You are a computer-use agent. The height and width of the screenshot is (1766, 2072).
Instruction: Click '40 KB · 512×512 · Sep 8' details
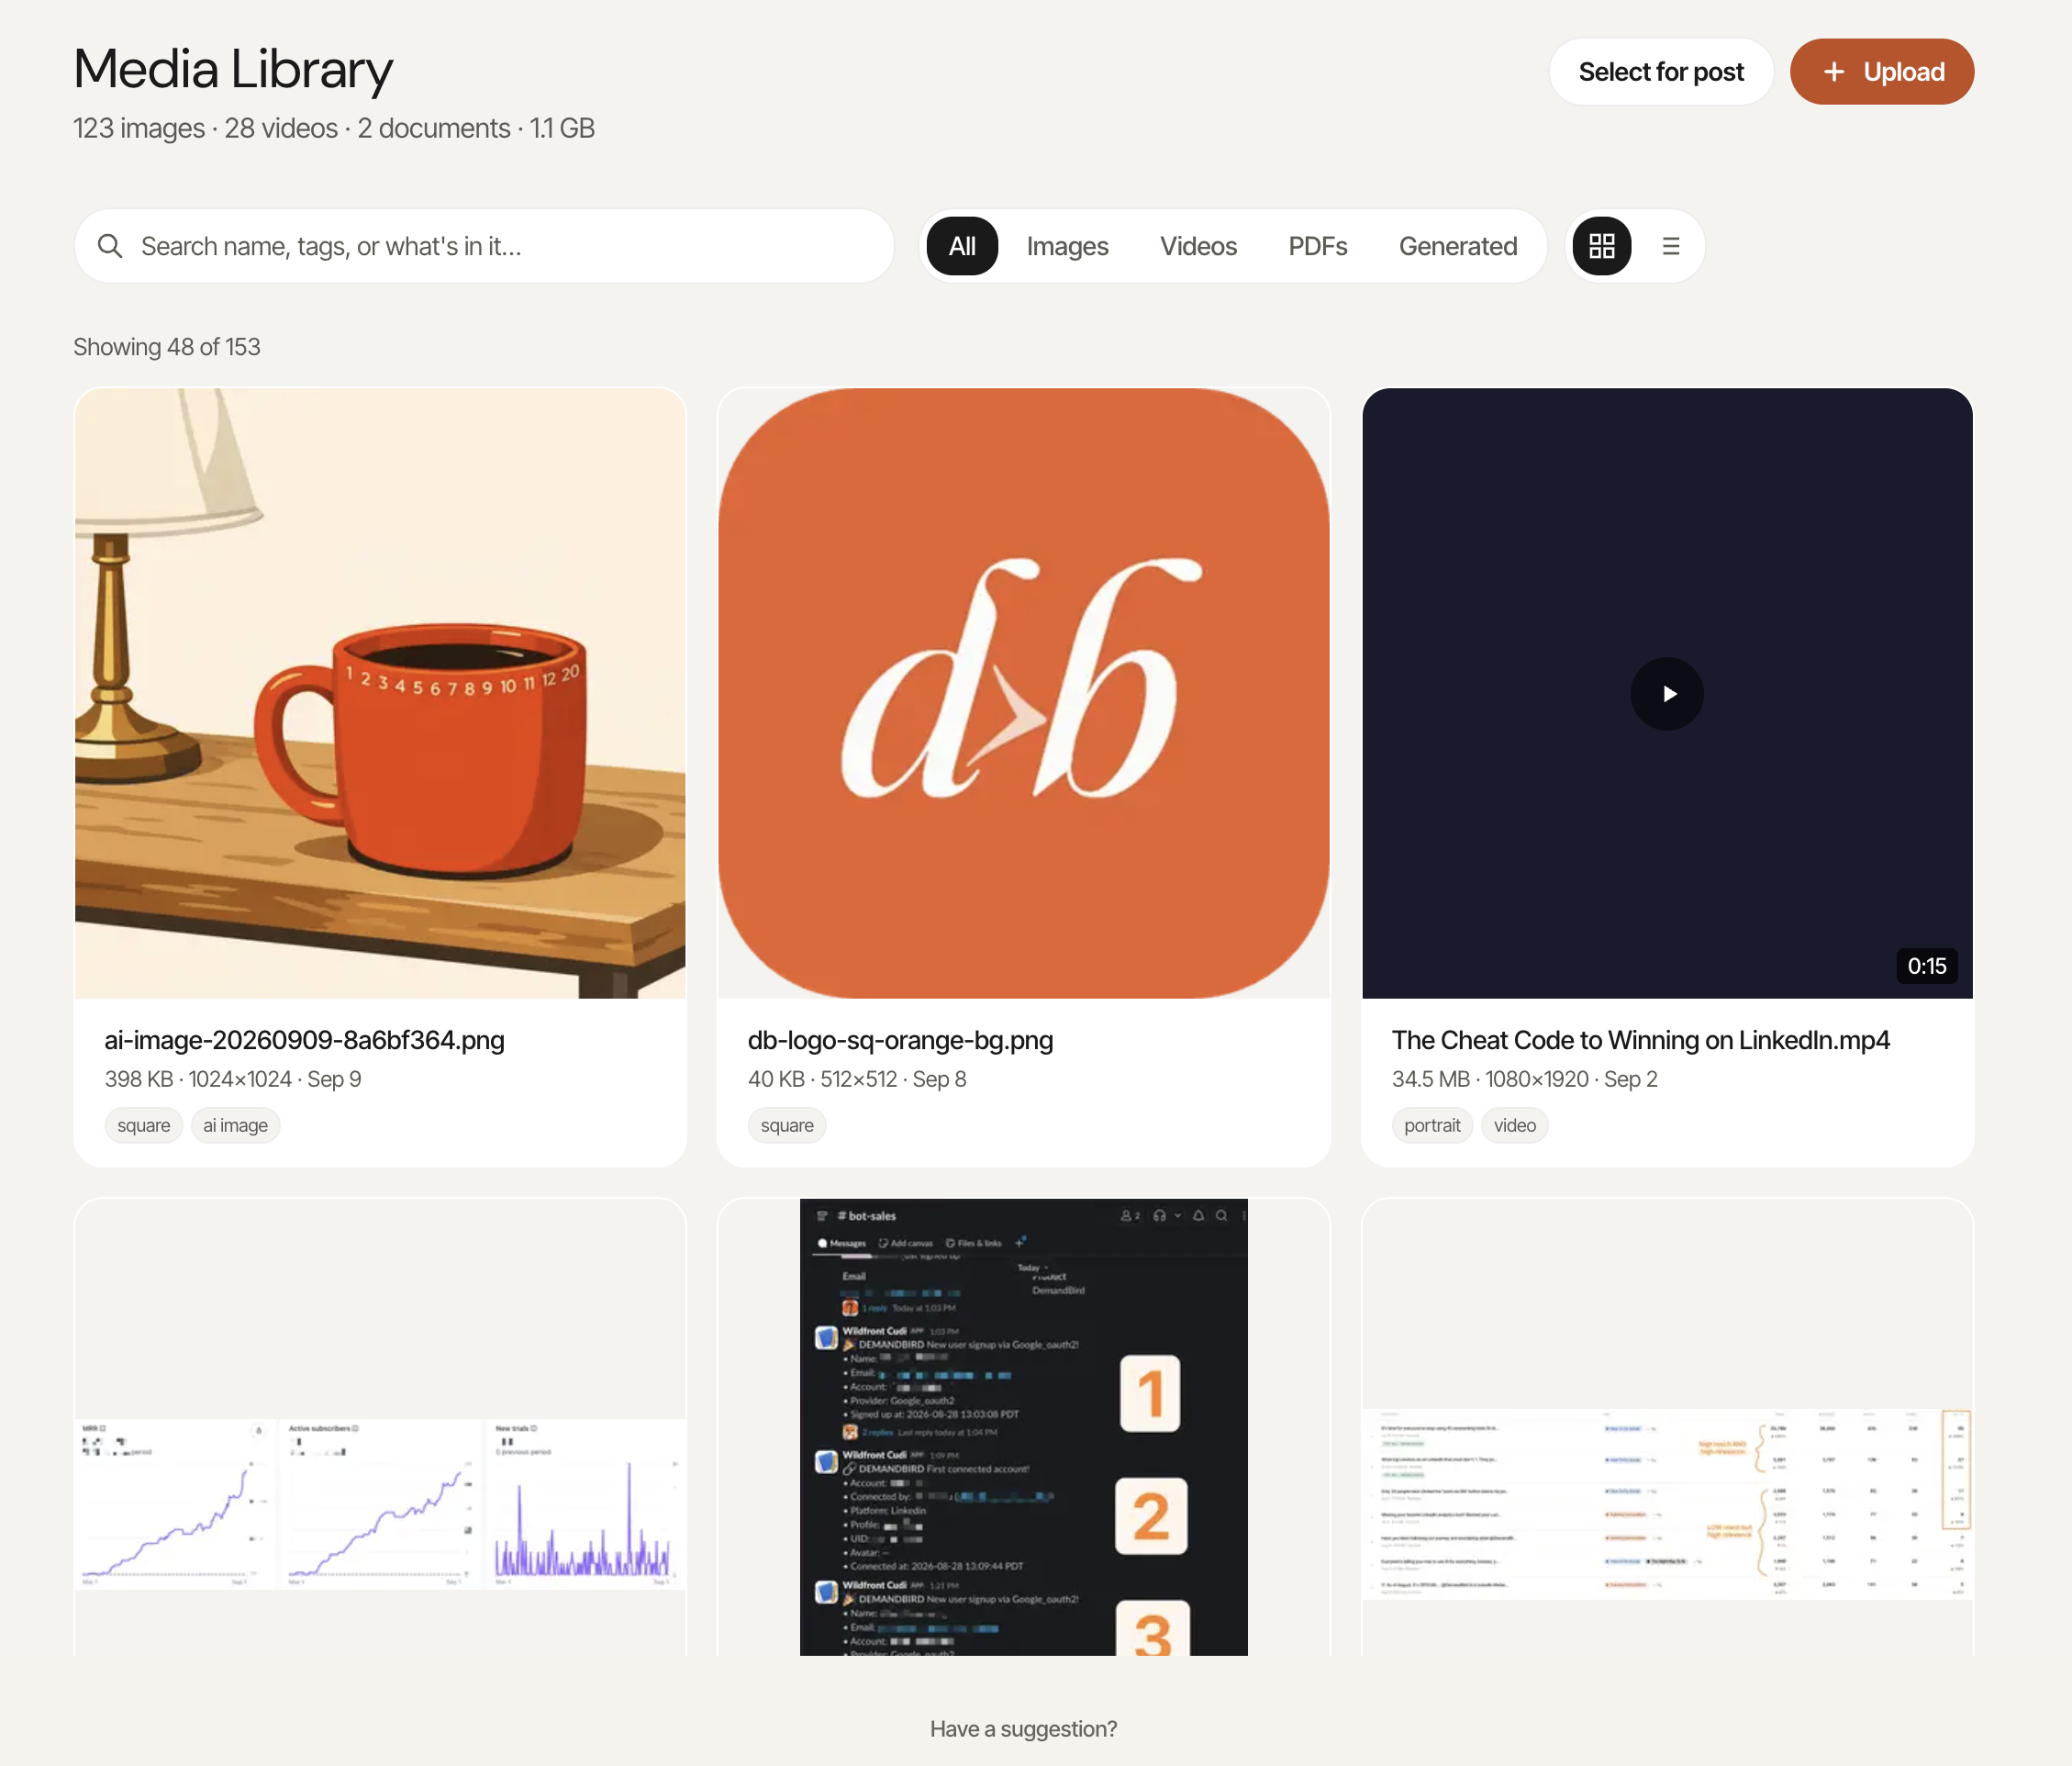(856, 1079)
